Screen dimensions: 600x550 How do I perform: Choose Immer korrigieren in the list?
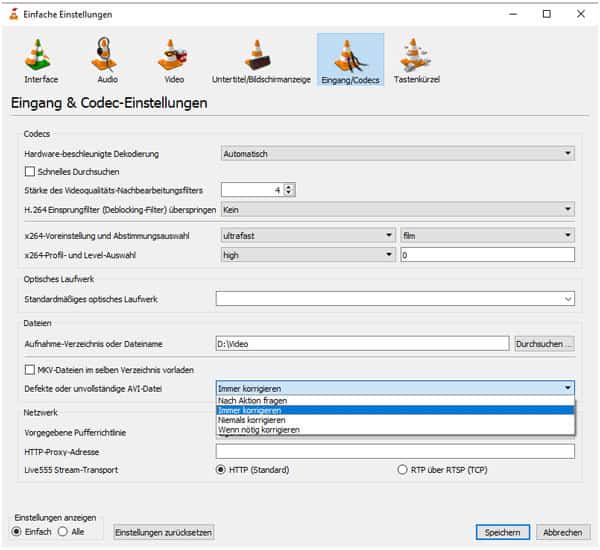[395, 410]
